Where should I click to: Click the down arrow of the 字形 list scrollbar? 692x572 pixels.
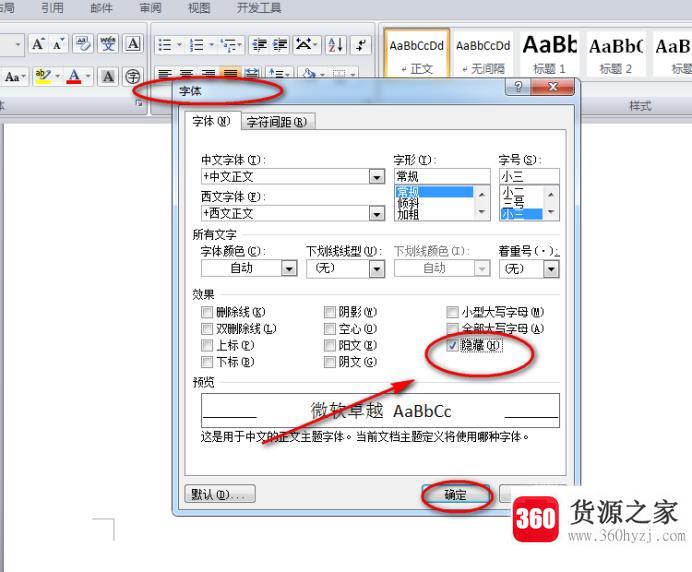point(481,212)
